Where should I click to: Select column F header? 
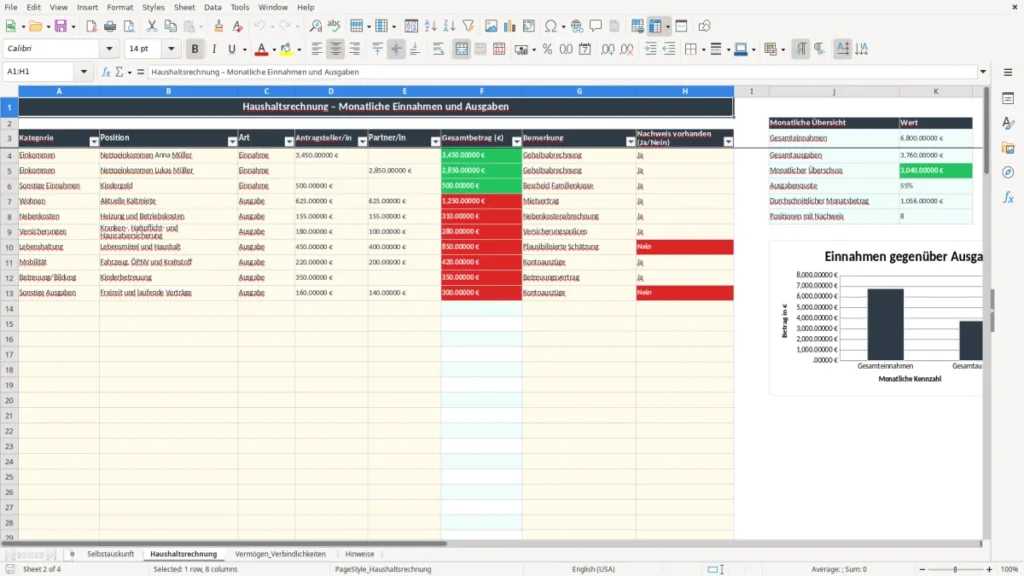click(x=481, y=91)
